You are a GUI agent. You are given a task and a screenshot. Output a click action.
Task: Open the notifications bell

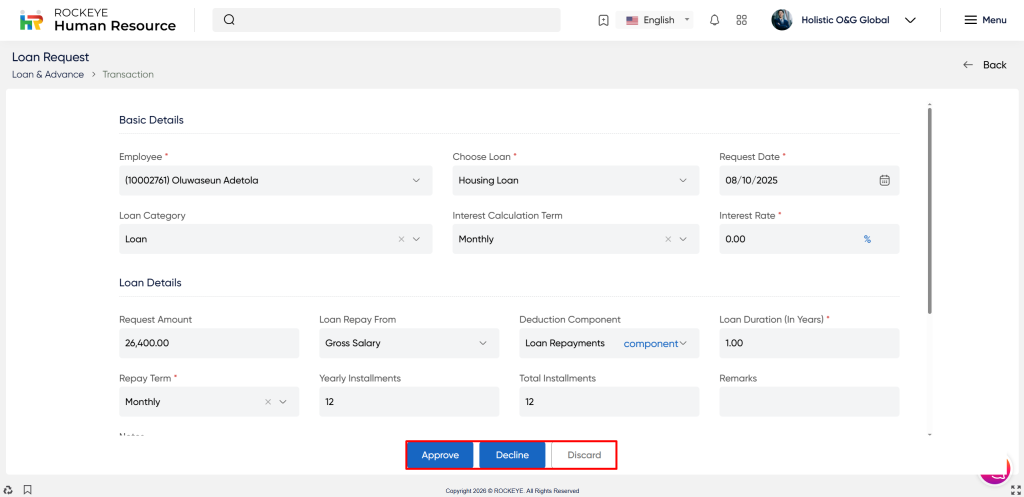click(714, 20)
